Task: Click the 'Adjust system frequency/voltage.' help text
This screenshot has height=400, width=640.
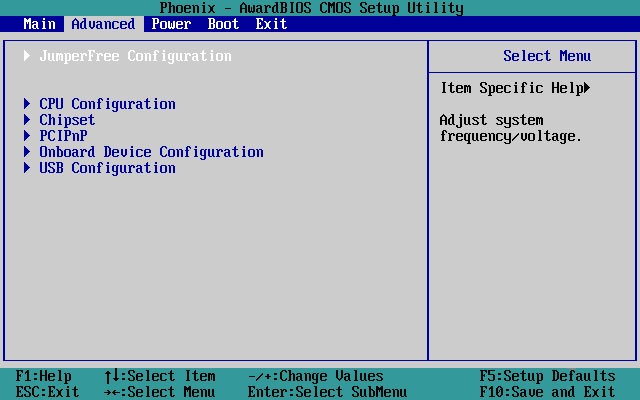Action: point(511,128)
